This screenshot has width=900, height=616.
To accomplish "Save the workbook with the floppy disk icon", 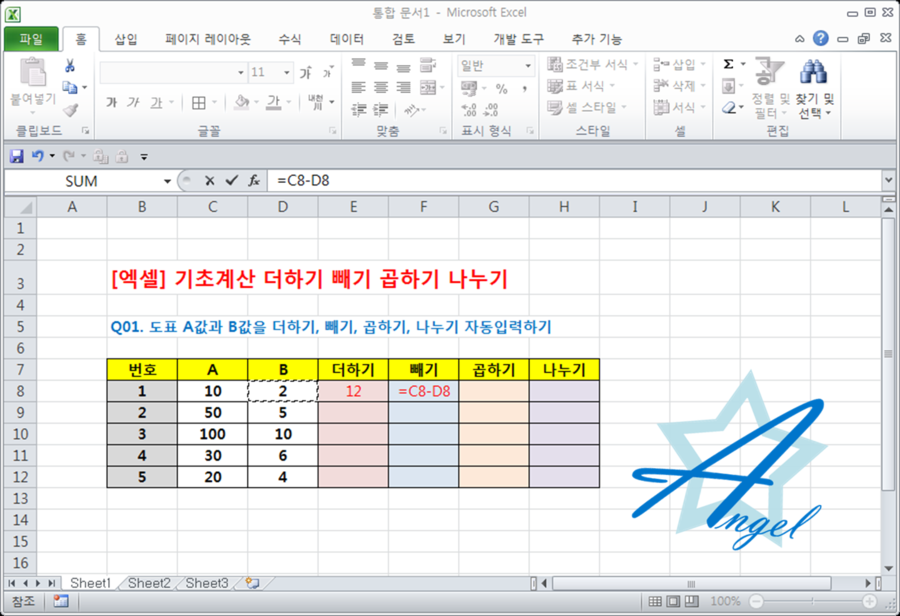I will (x=16, y=156).
